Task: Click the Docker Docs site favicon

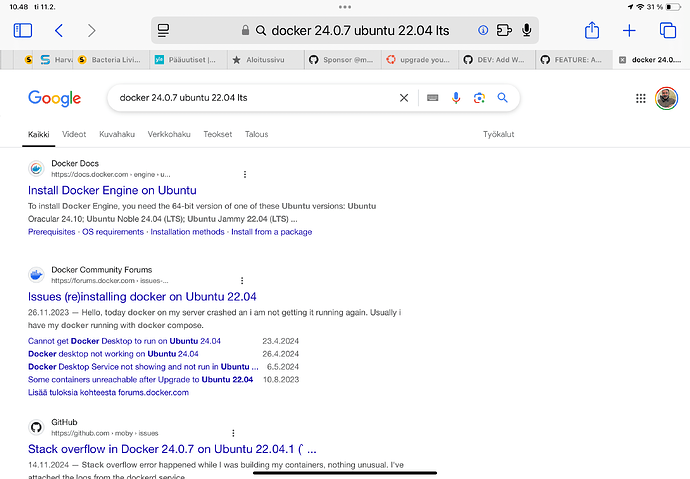Action: [x=36, y=168]
